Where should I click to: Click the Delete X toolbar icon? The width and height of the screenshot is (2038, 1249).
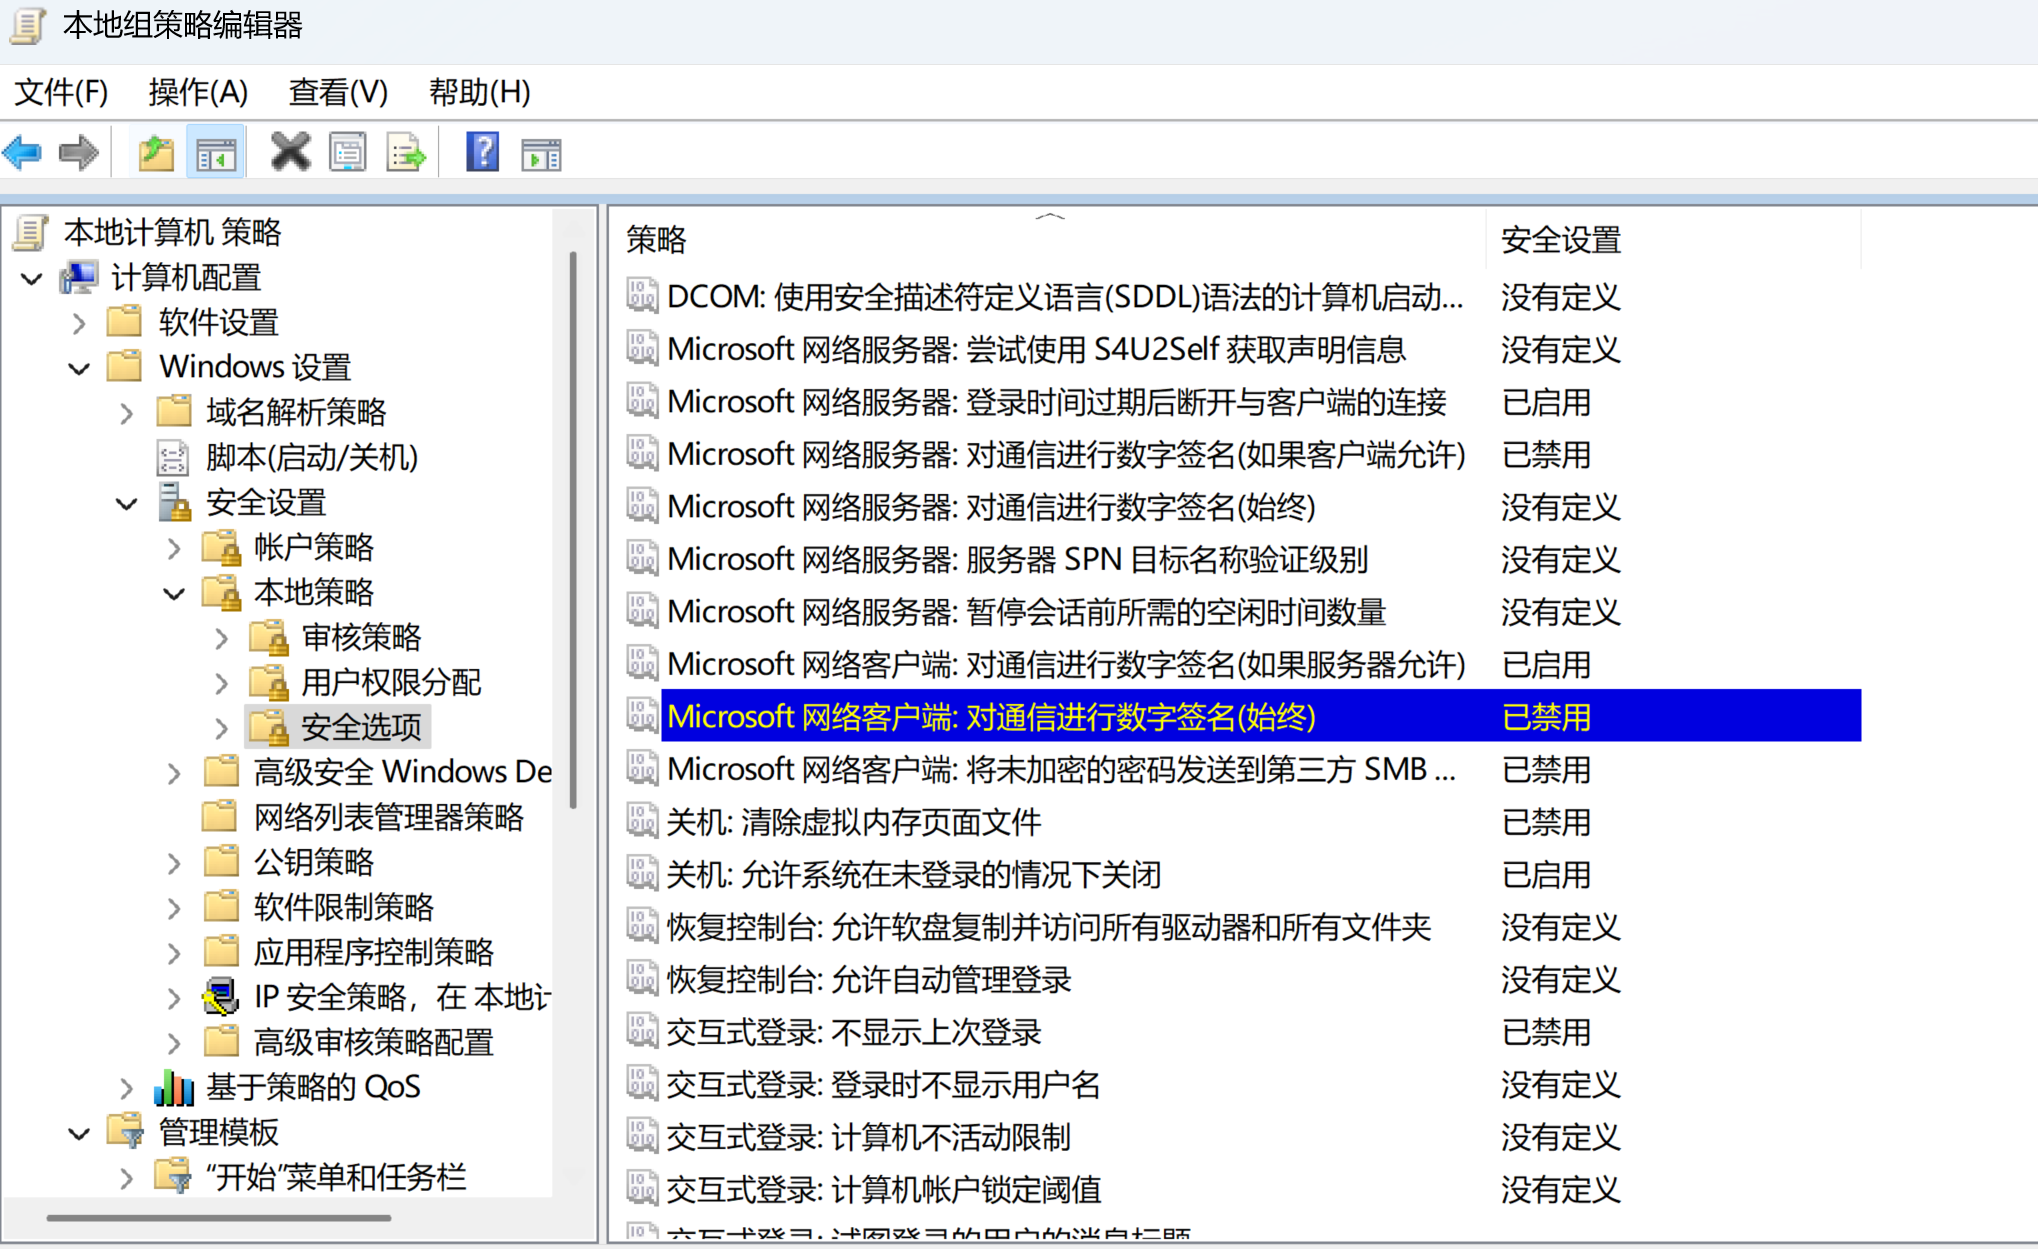(x=290, y=153)
